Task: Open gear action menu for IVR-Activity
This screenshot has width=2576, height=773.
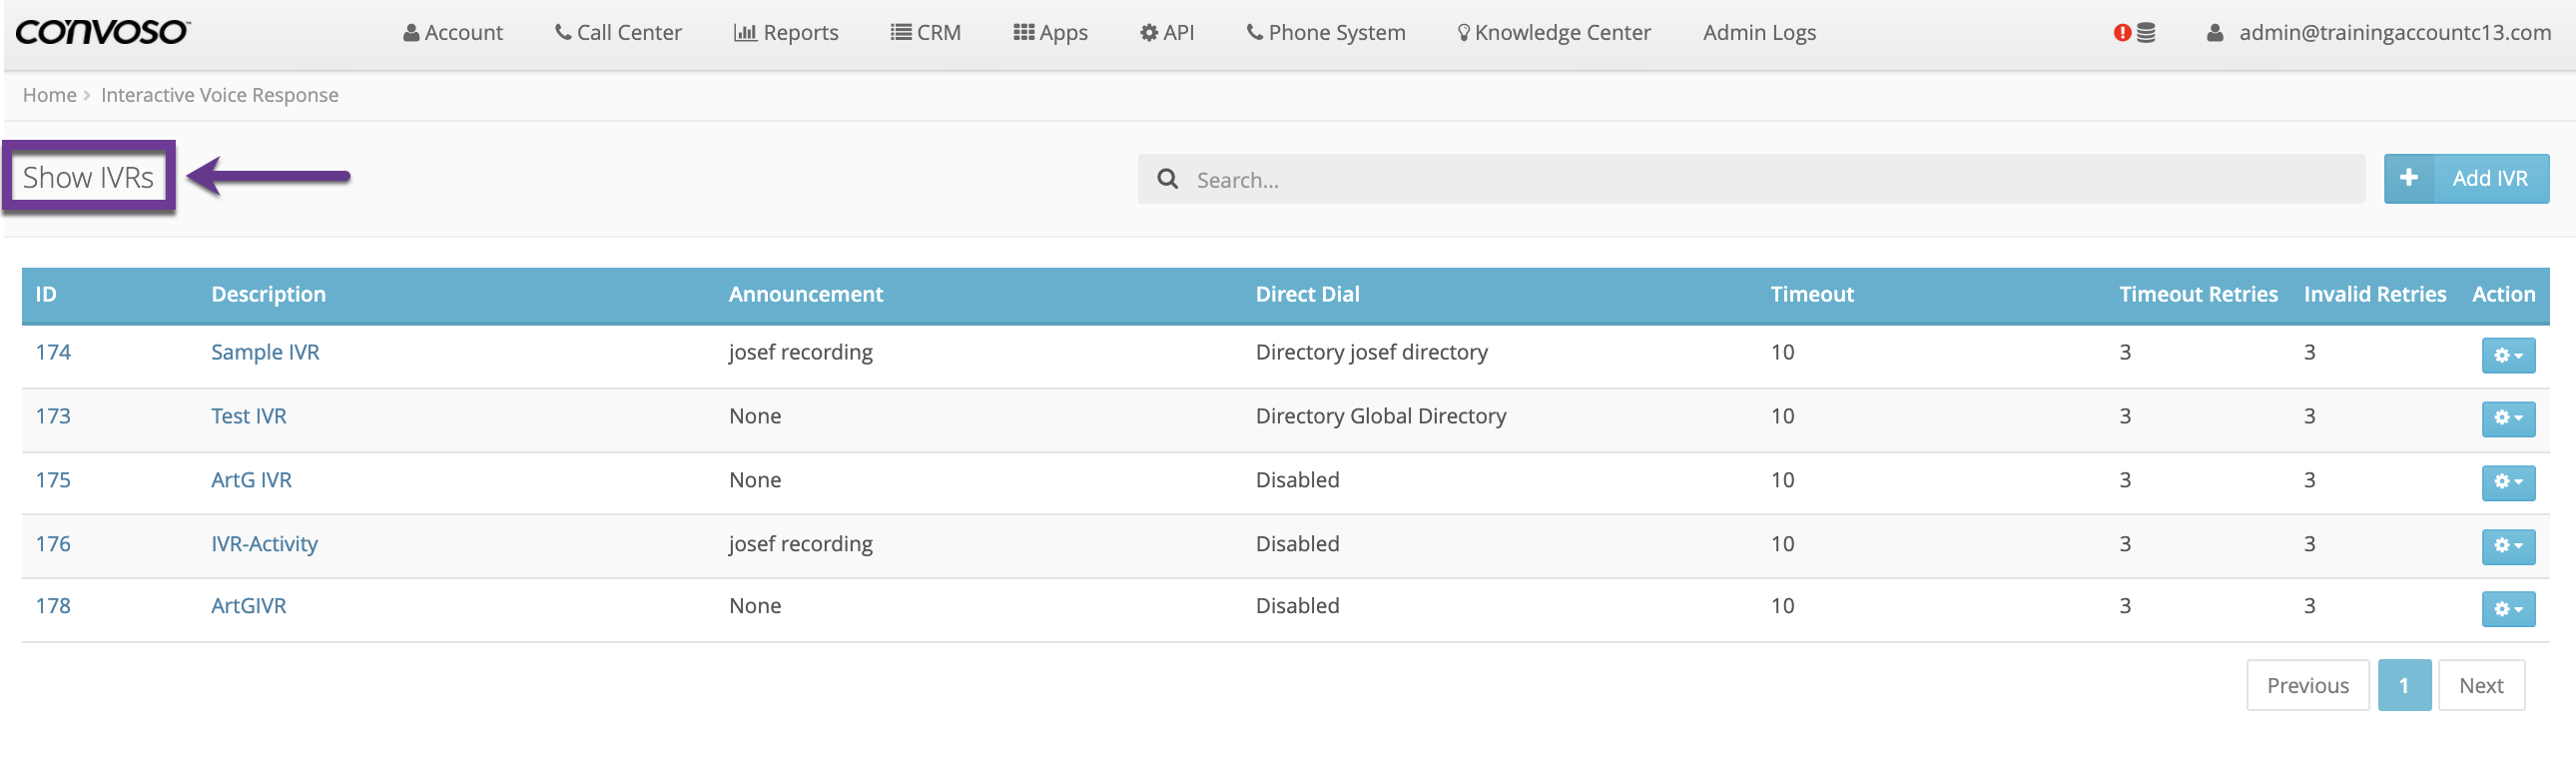Action: pyautogui.click(x=2507, y=546)
